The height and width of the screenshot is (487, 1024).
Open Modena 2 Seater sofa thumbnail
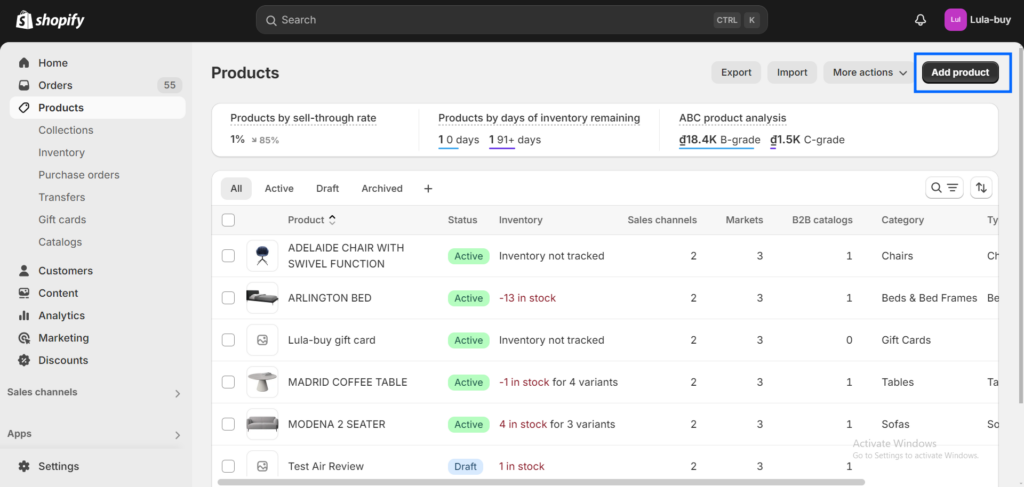click(x=263, y=424)
